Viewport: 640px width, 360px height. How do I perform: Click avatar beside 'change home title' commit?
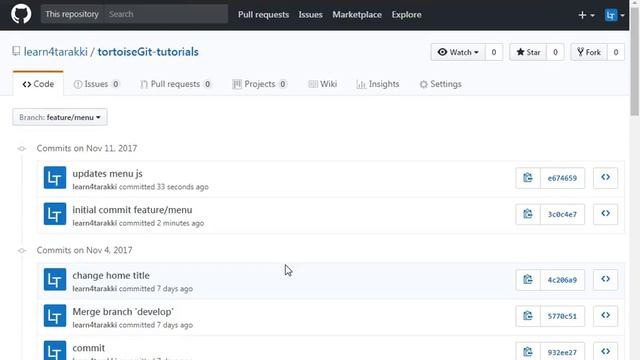point(55,279)
